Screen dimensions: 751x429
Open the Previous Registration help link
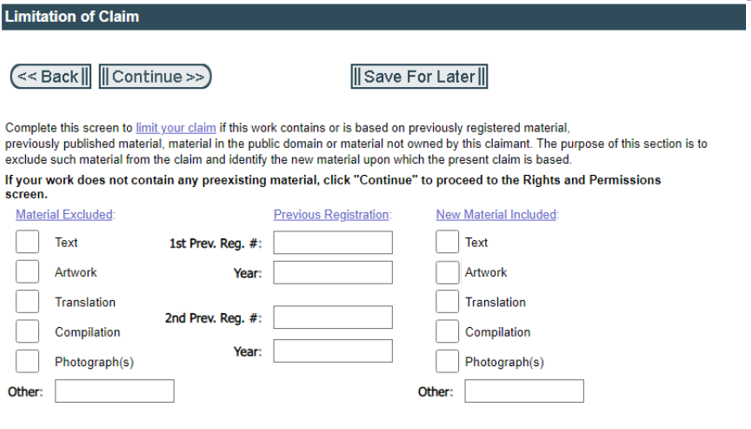pyautogui.click(x=332, y=214)
